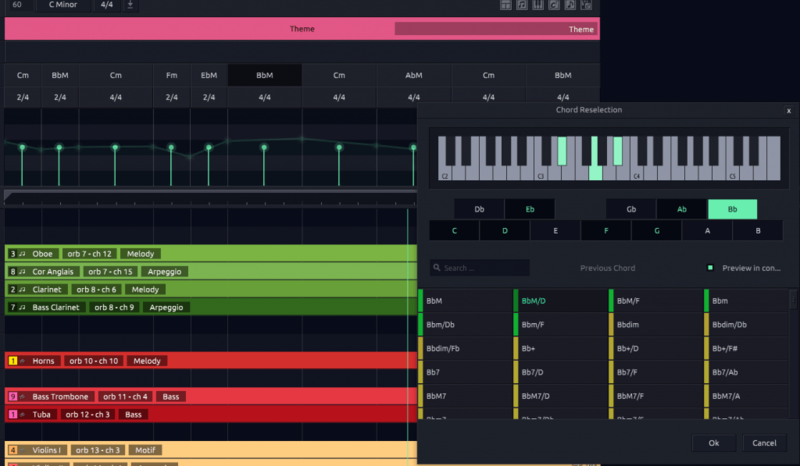Viewport: 800px width, 466px height.
Task: Click the first icon in the top-right toolbar
Action: tap(506, 5)
